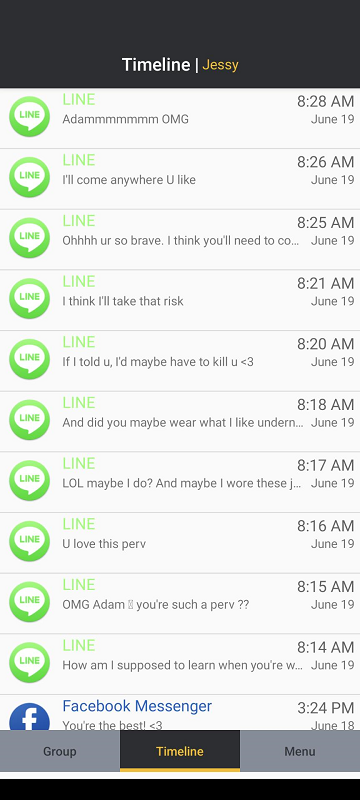Open the 'OMG Adam you're such a perv' message

[x=180, y=604]
